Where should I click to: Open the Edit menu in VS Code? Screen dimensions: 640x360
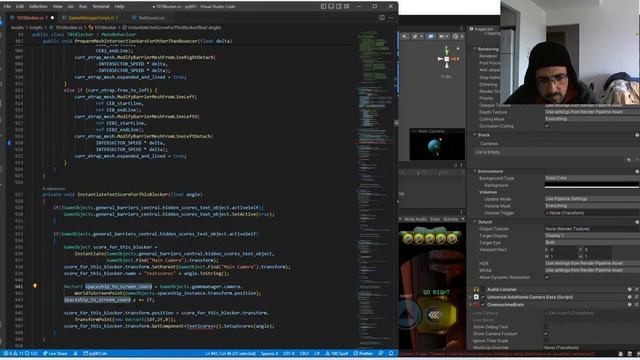[20, 7]
